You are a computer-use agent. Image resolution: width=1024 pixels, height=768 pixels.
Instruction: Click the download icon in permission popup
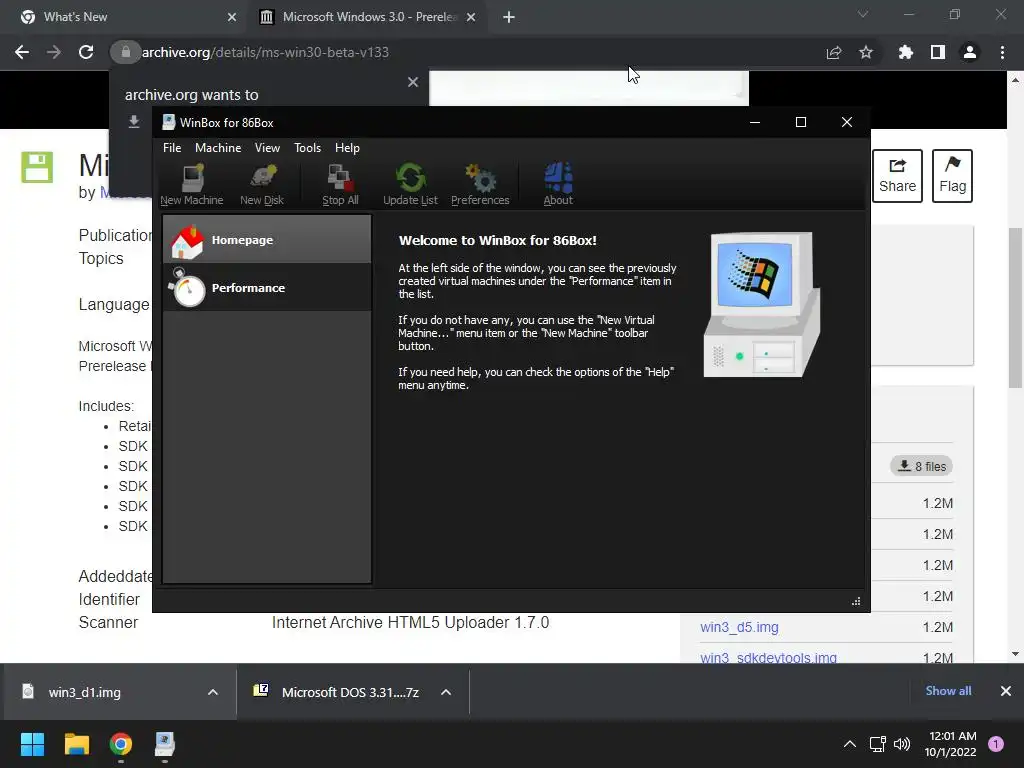[x=134, y=121]
